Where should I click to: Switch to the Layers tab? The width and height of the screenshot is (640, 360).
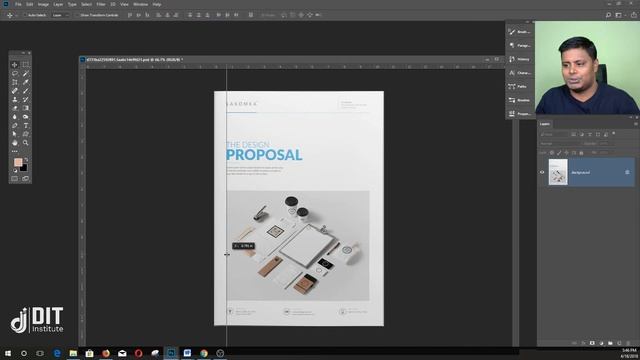coord(545,124)
